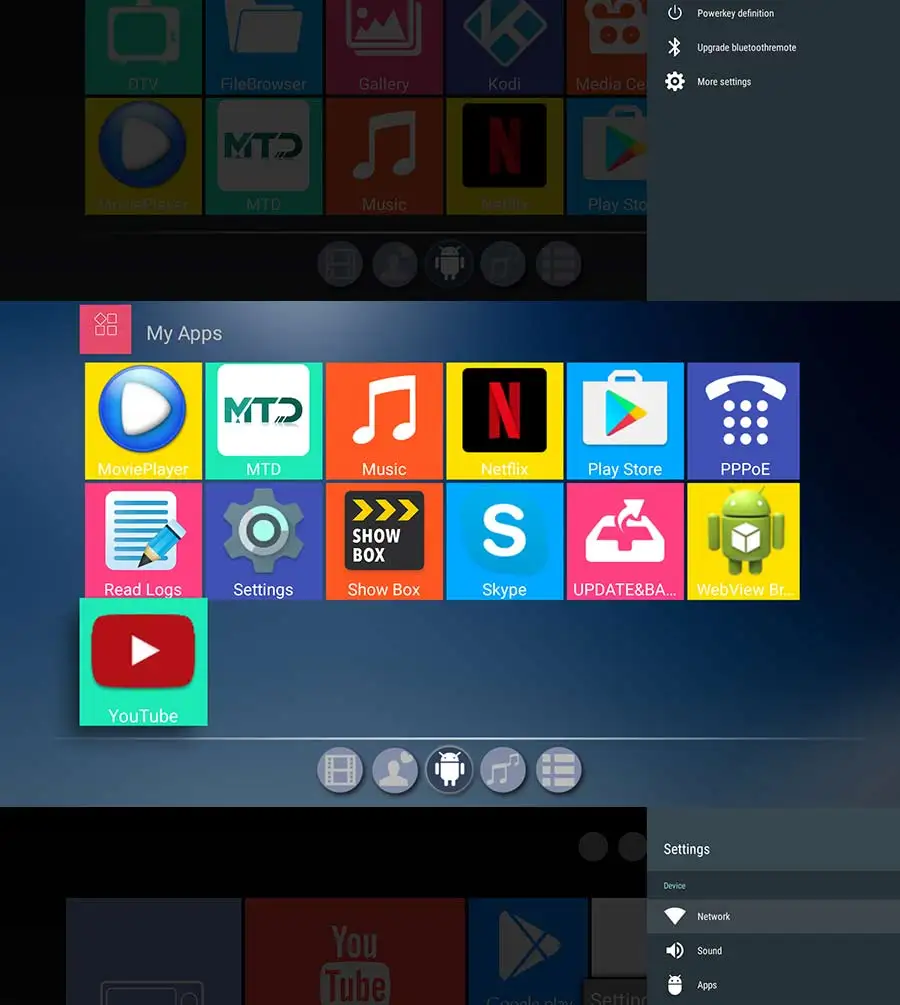Click the Settings panel title
The width and height of the screenshot is (900, 1005).
click(687, 849)
